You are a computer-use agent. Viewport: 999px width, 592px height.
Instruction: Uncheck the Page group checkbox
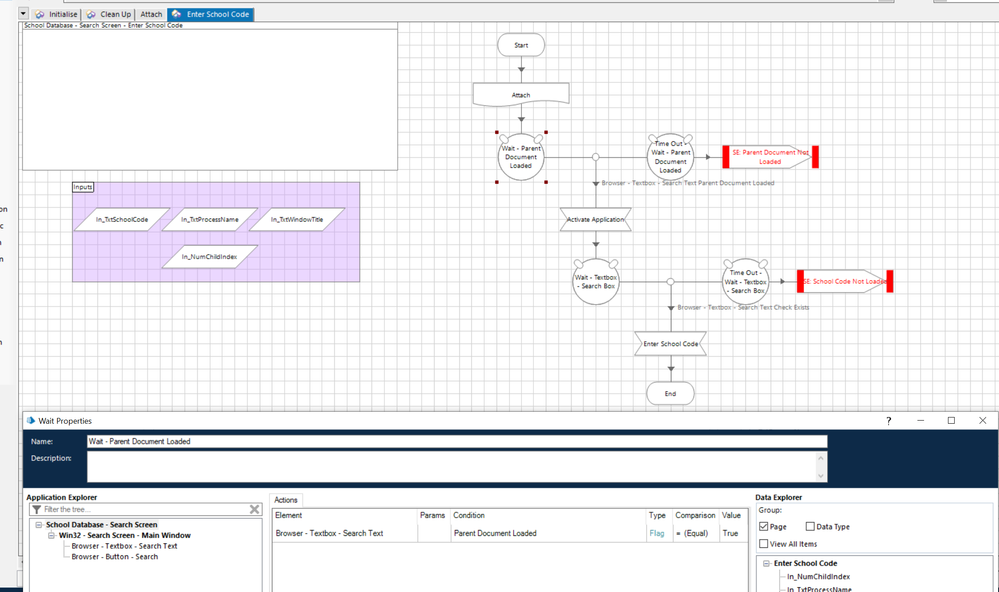765,526
